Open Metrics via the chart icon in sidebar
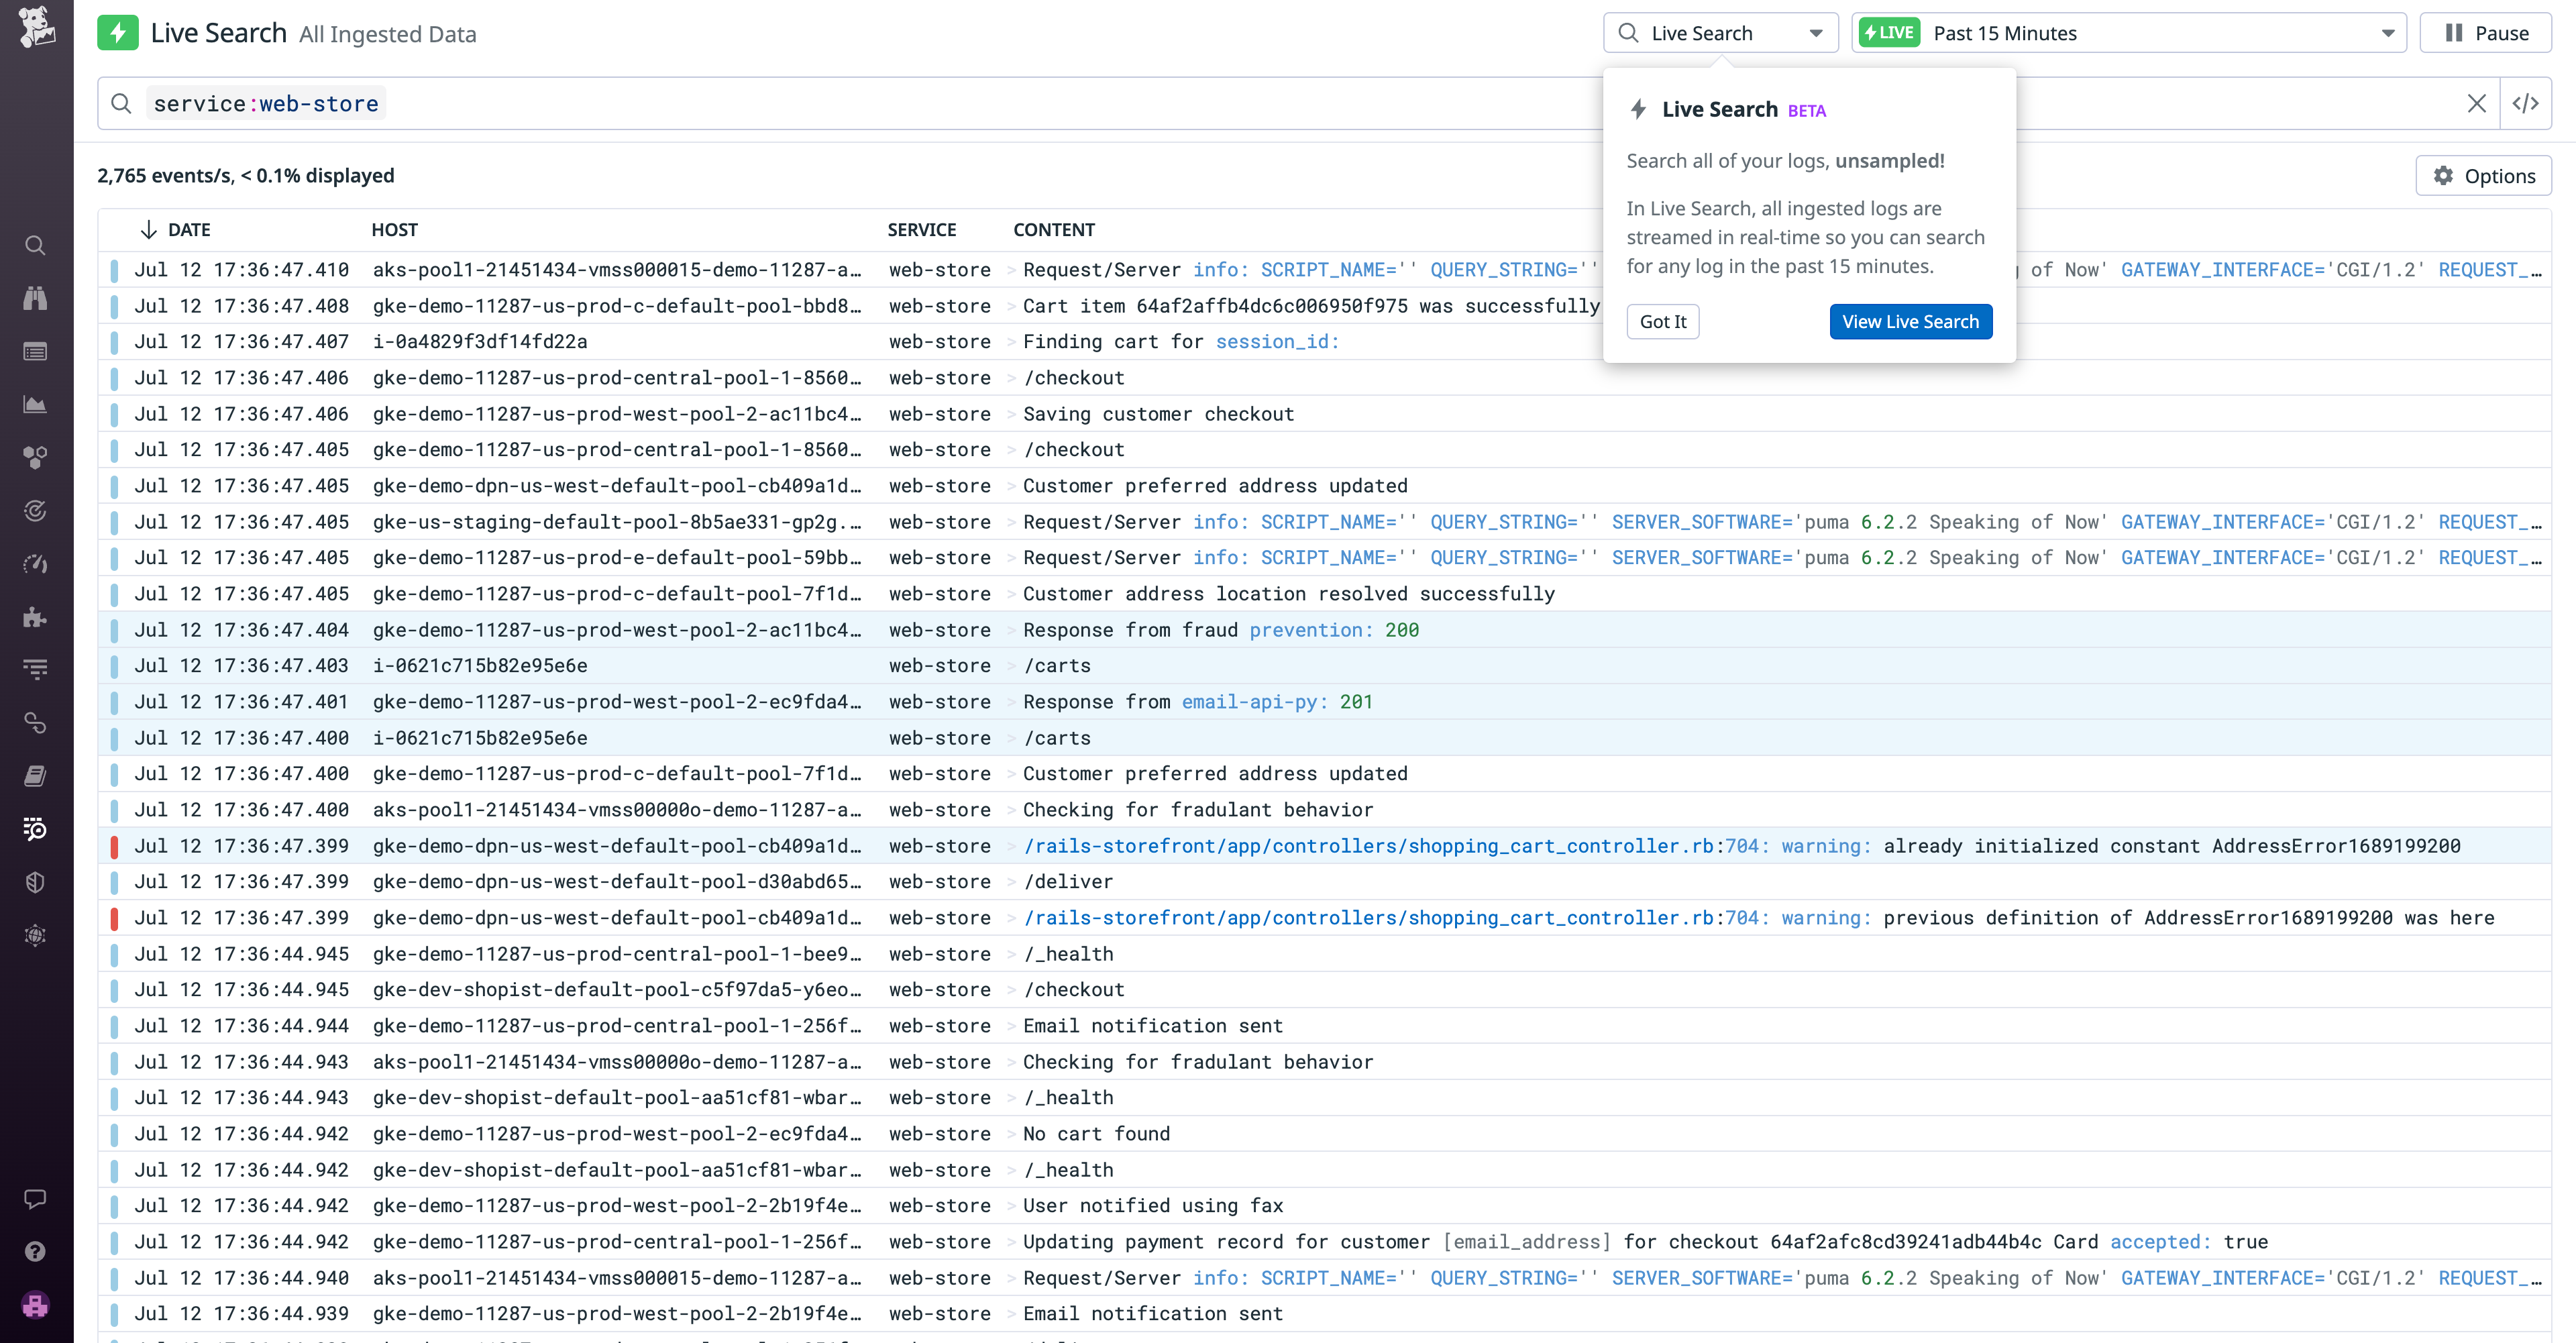 (x=36, y=405)
